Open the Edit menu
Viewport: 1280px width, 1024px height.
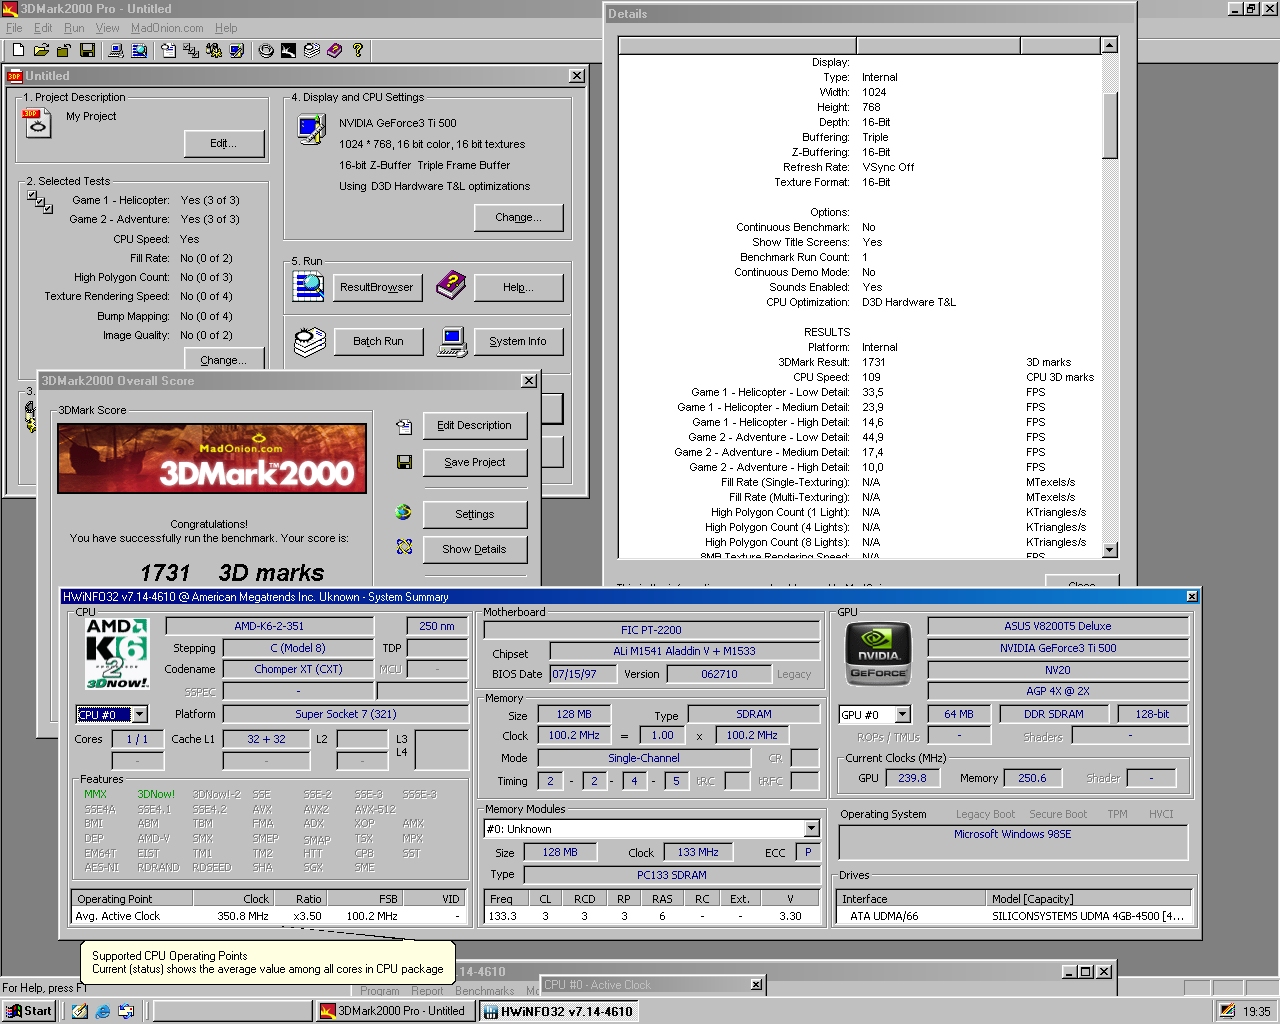[x=43, y=28]
